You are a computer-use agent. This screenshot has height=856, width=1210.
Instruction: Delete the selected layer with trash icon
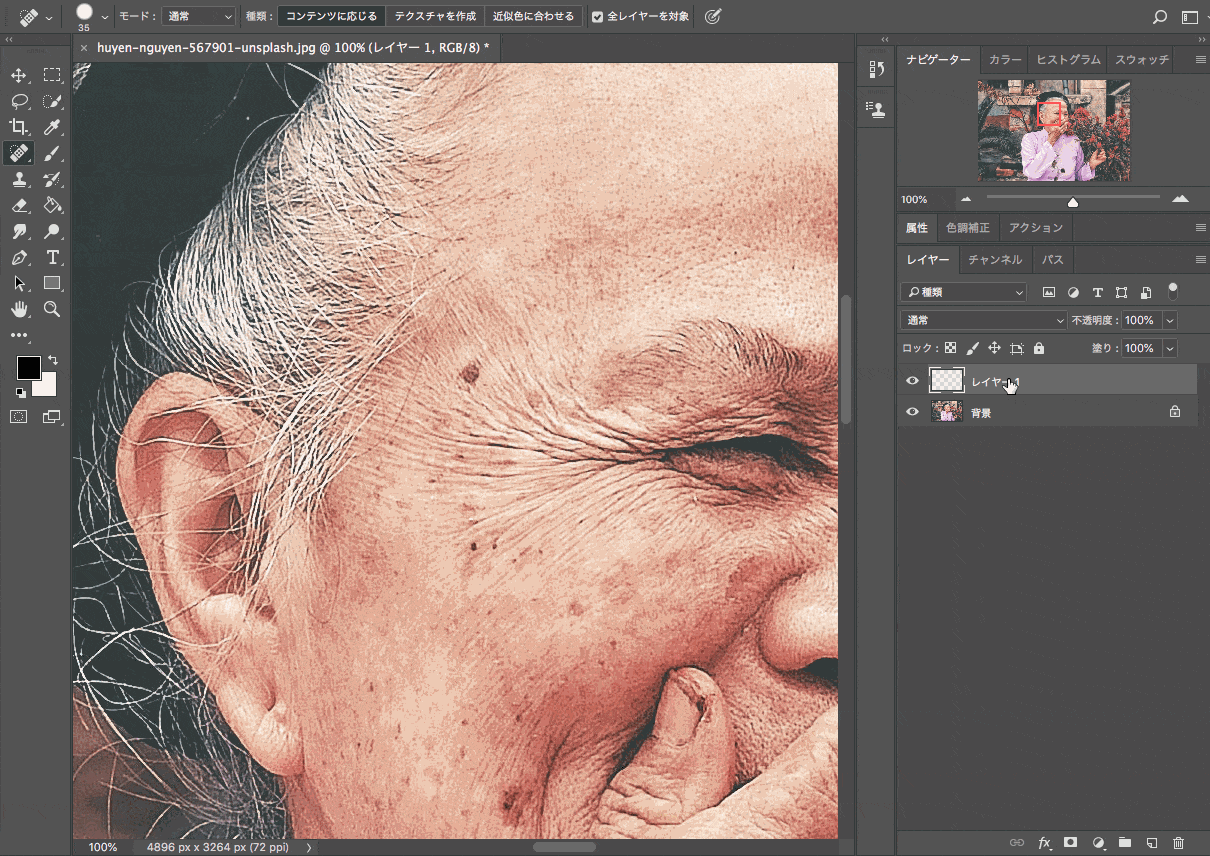coord(1178,843)
